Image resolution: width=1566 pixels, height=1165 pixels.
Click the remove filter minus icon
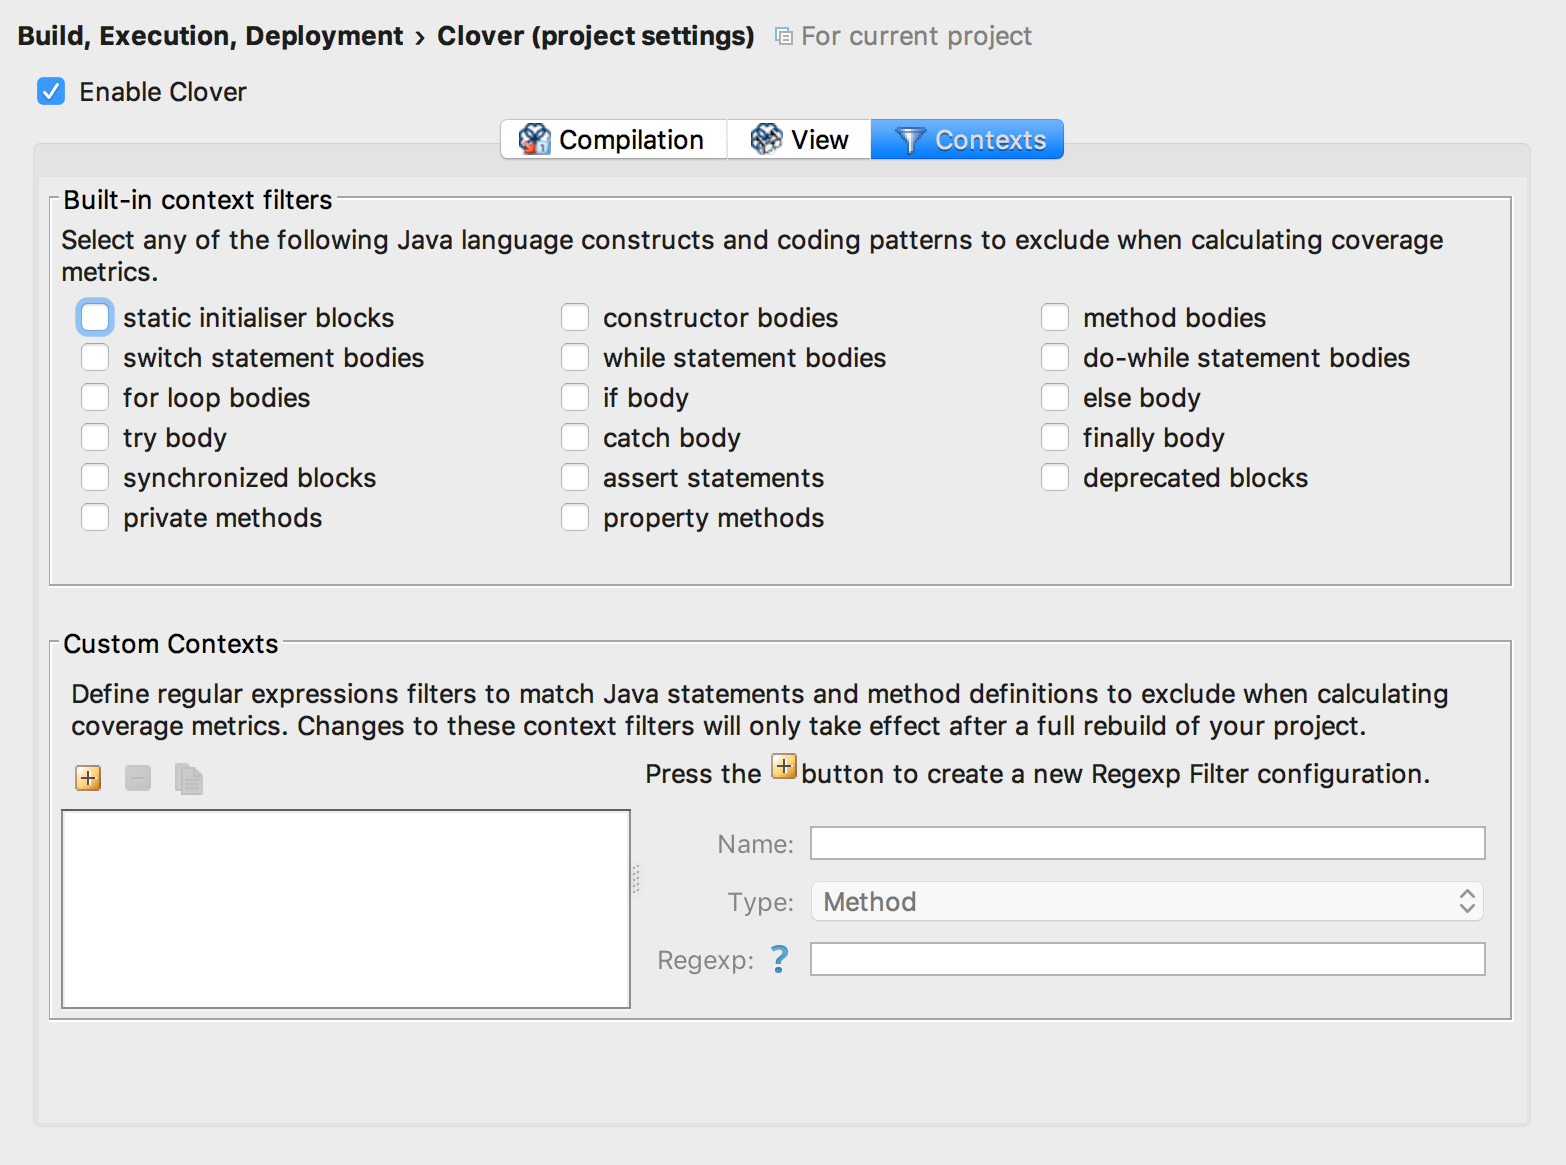tap(138, 778)
